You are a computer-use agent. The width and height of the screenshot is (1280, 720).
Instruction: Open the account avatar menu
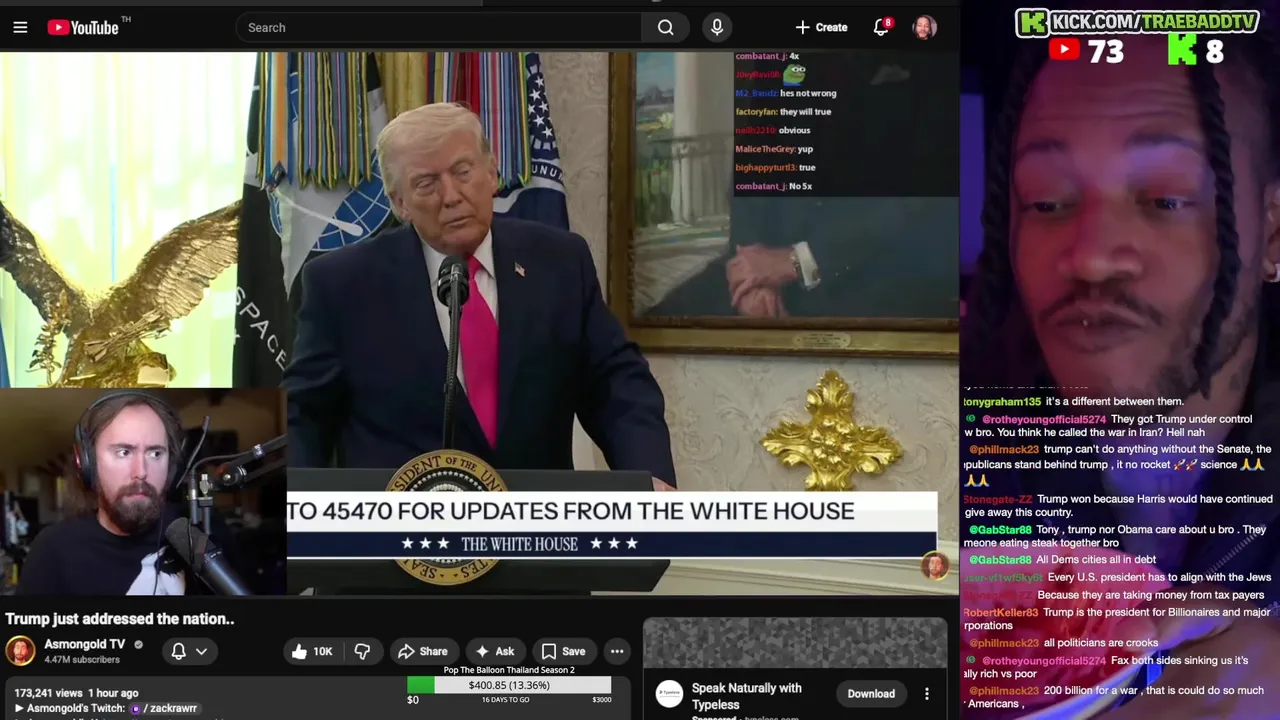pyautogui.click(x=924, y=27)
